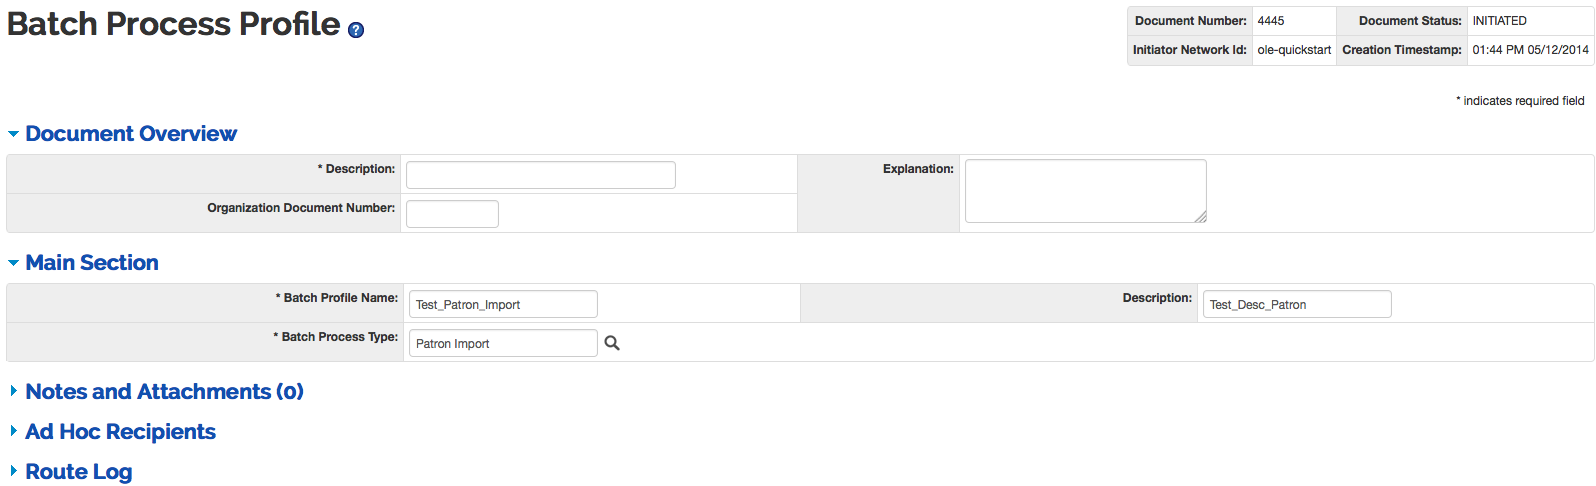
Task: Collapse Main Section using its triangle arrow
Action: [13, 263]
